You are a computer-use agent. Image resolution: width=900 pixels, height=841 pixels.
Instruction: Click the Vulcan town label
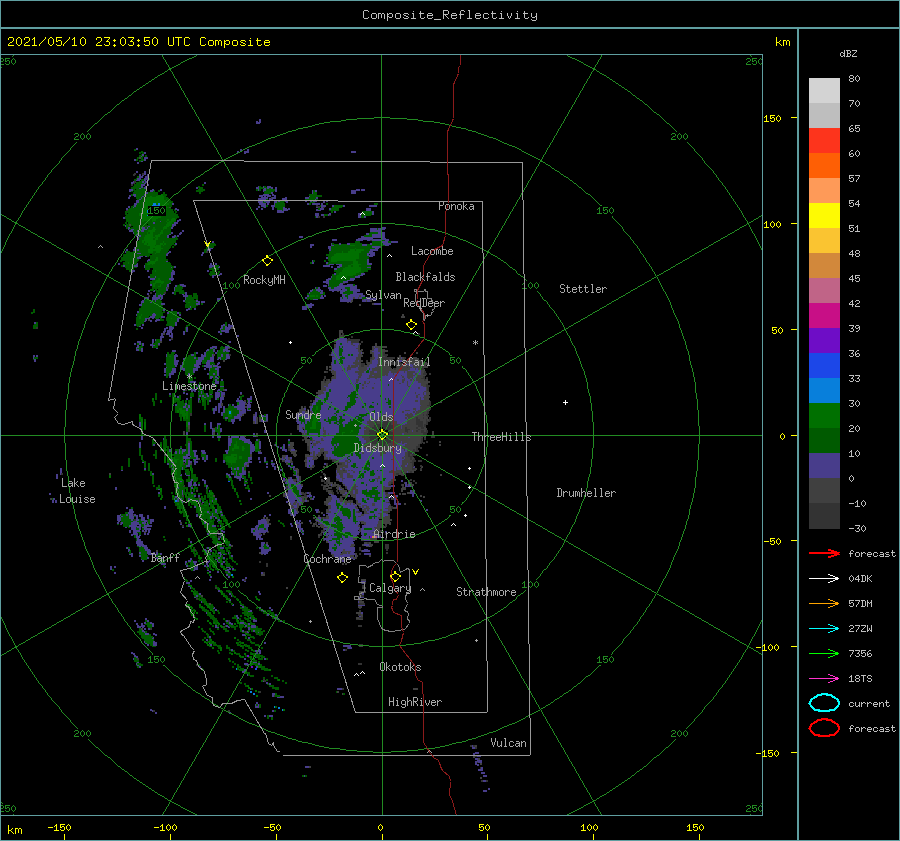point(508,743)
